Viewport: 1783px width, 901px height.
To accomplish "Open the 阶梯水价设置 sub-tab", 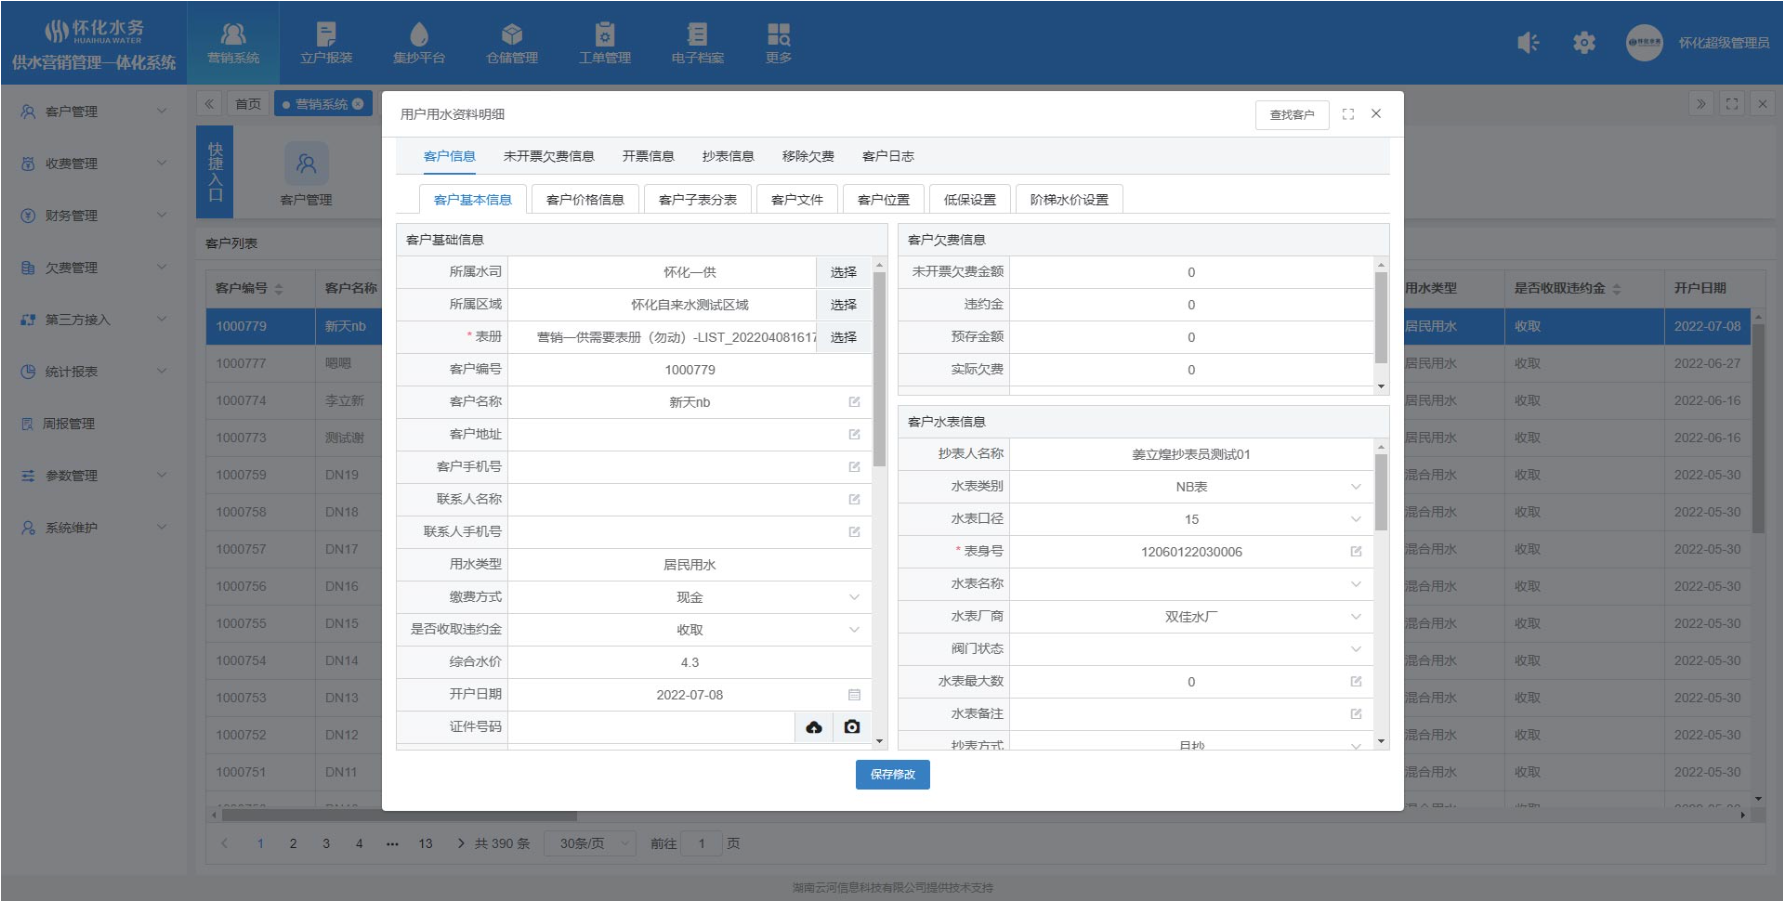I will [x=1069, y=199].
